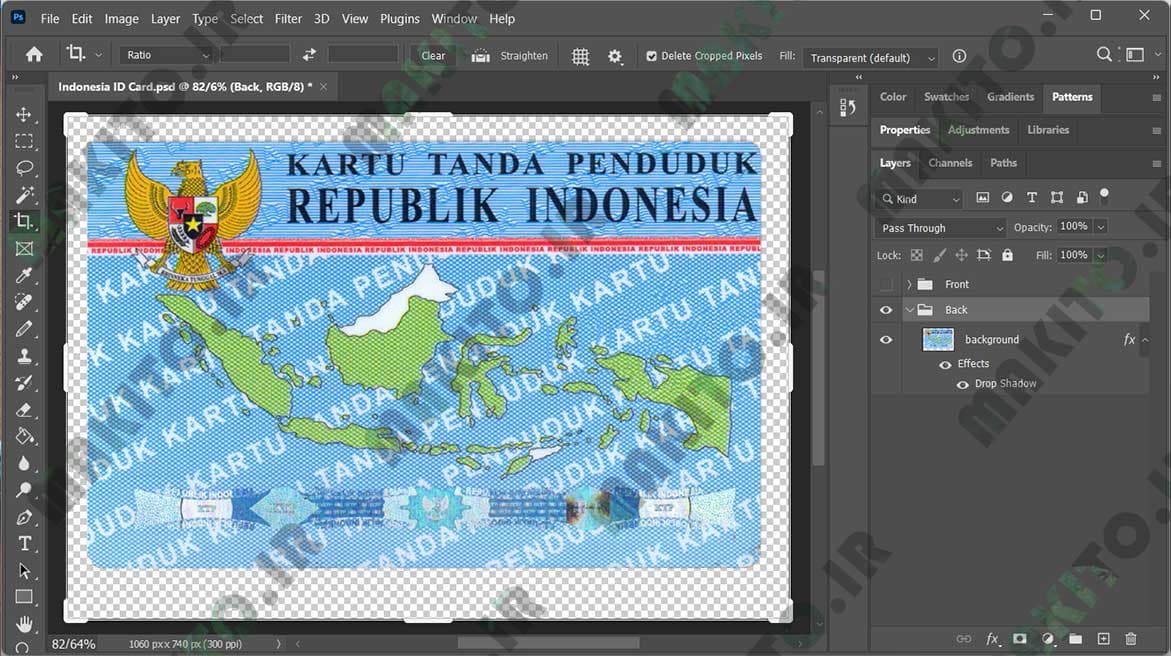Collapse the Back group
The width and height of the screenshot is (1171, 656).
click(x=910, y=310)
